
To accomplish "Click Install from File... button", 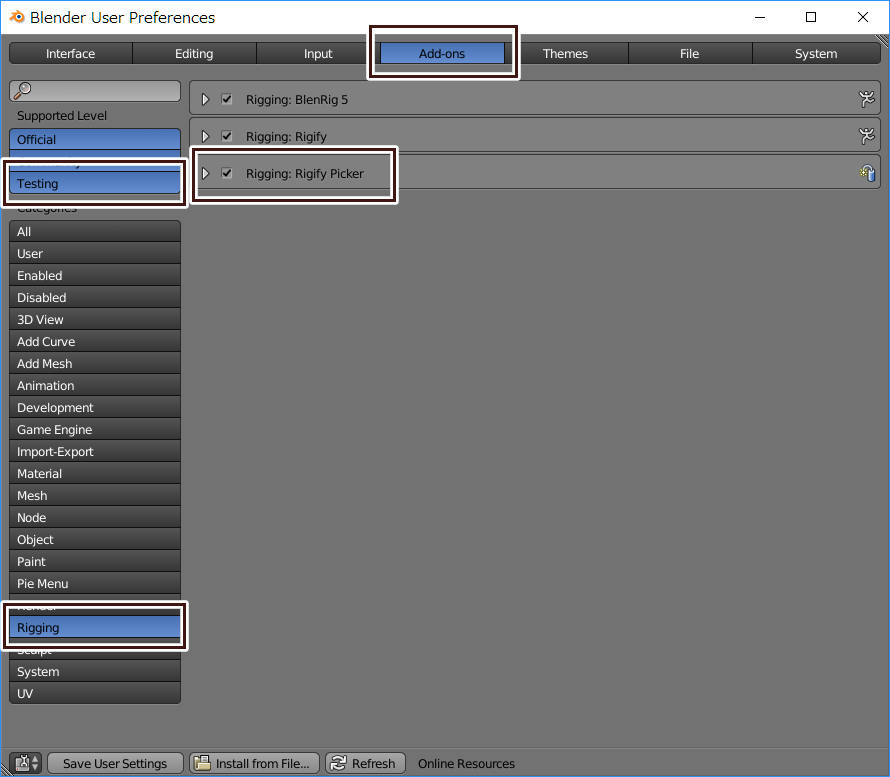I will (254, 763).
